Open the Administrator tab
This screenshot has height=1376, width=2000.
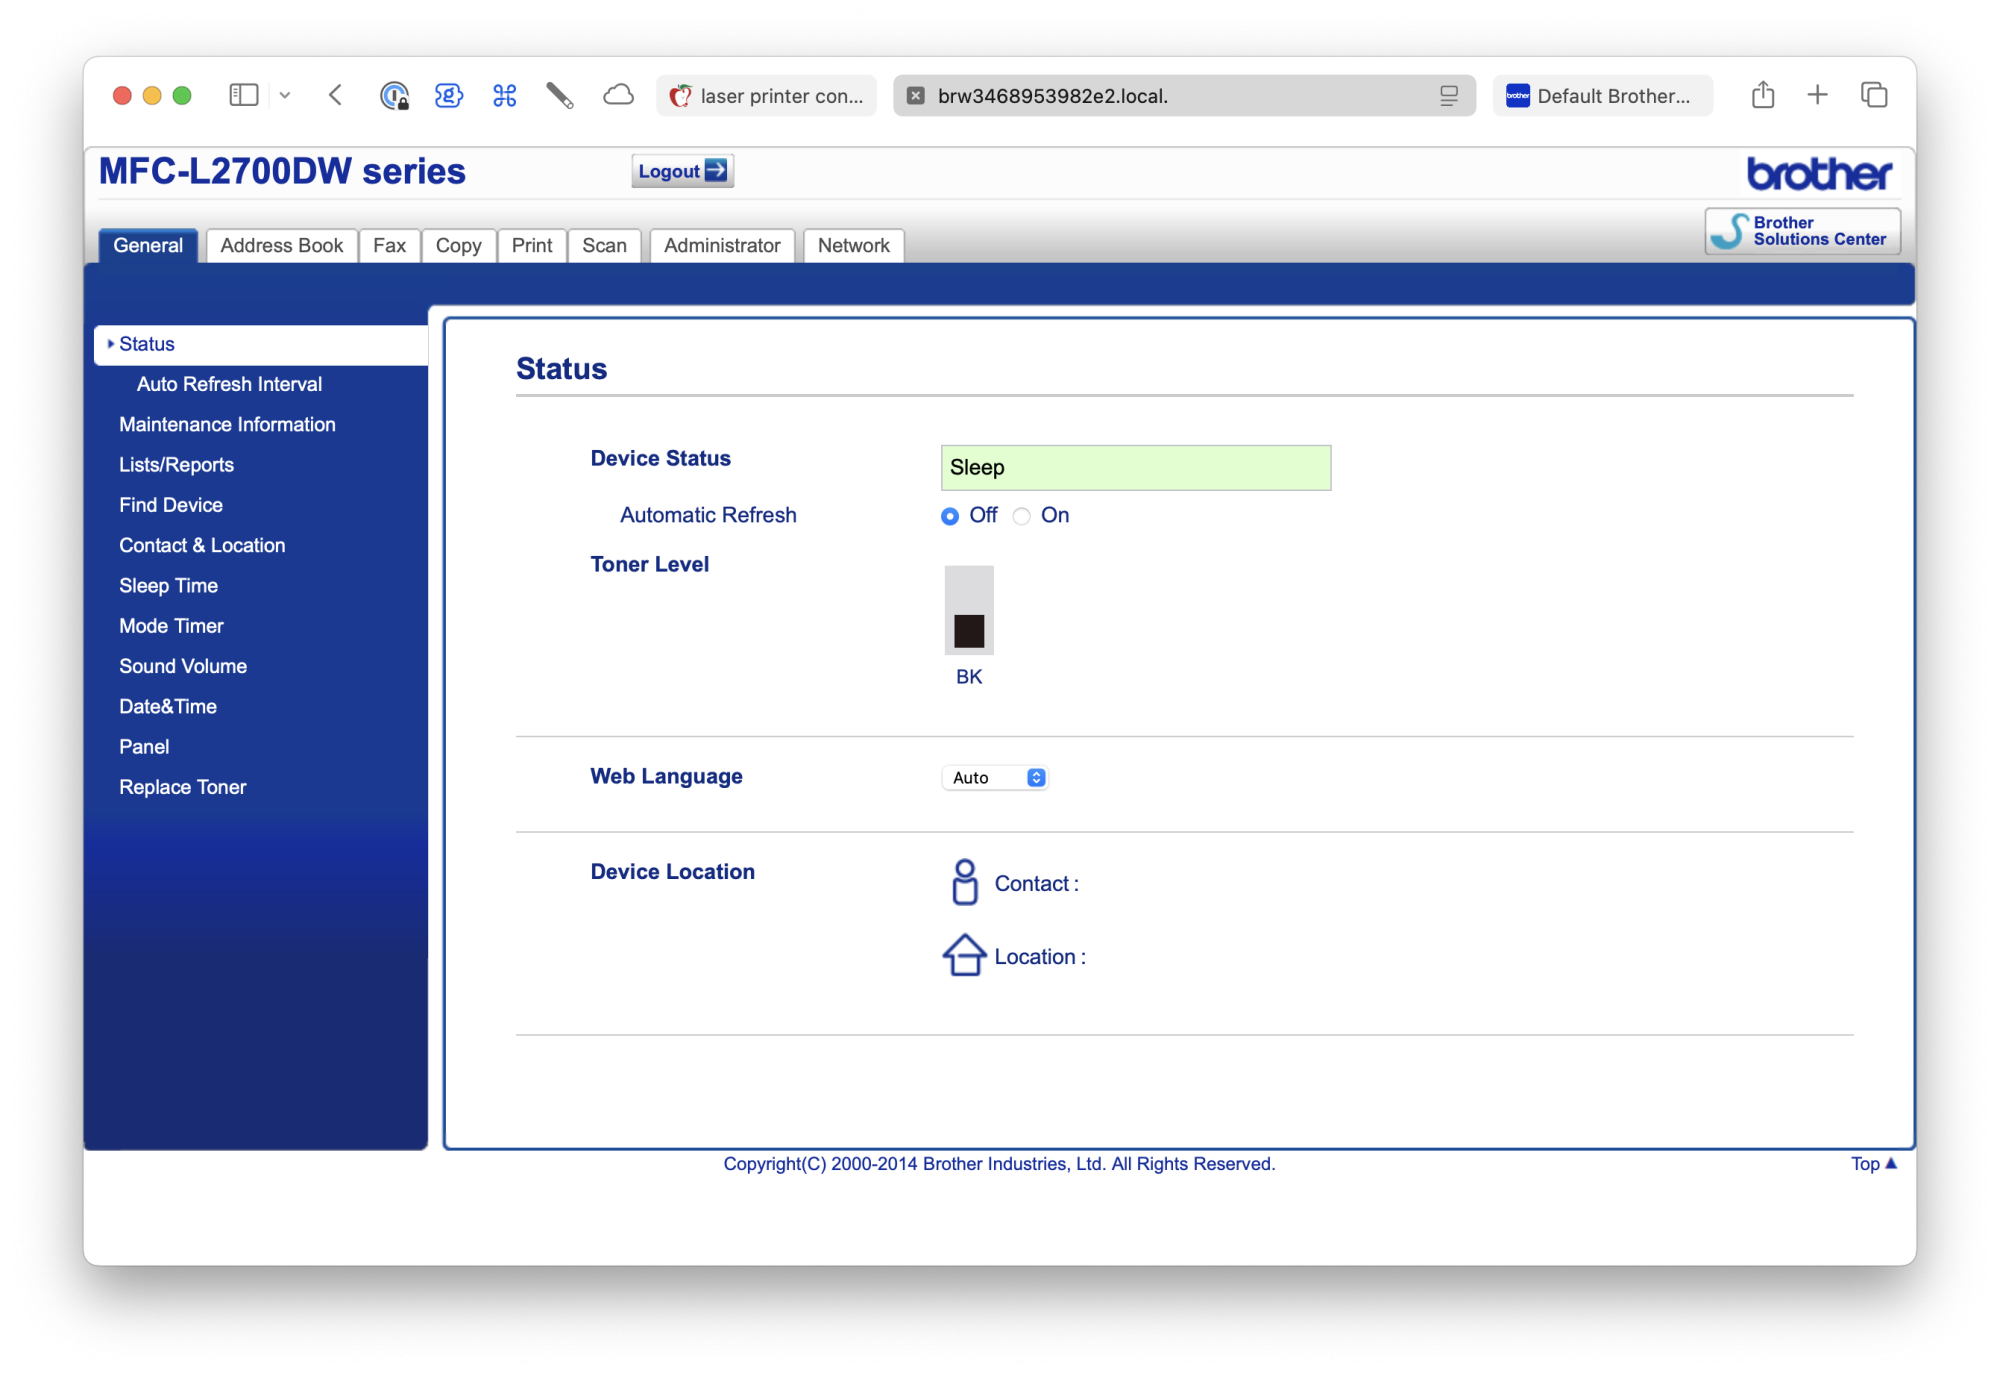[721, 246]
